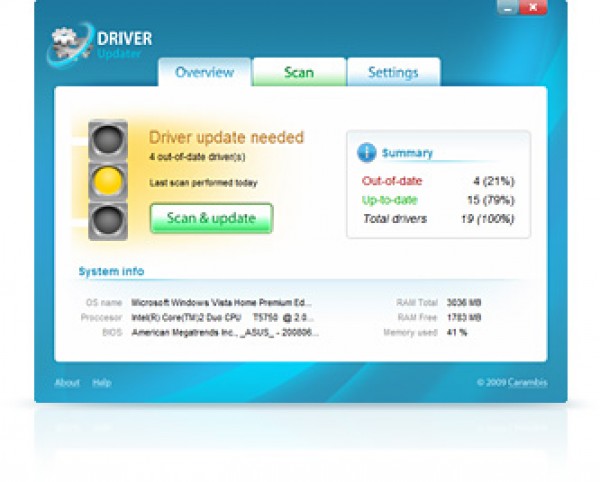The width and height of the screenshot is (600, 482).
Task: Open the Settings tab
Action: coord(393,72)
